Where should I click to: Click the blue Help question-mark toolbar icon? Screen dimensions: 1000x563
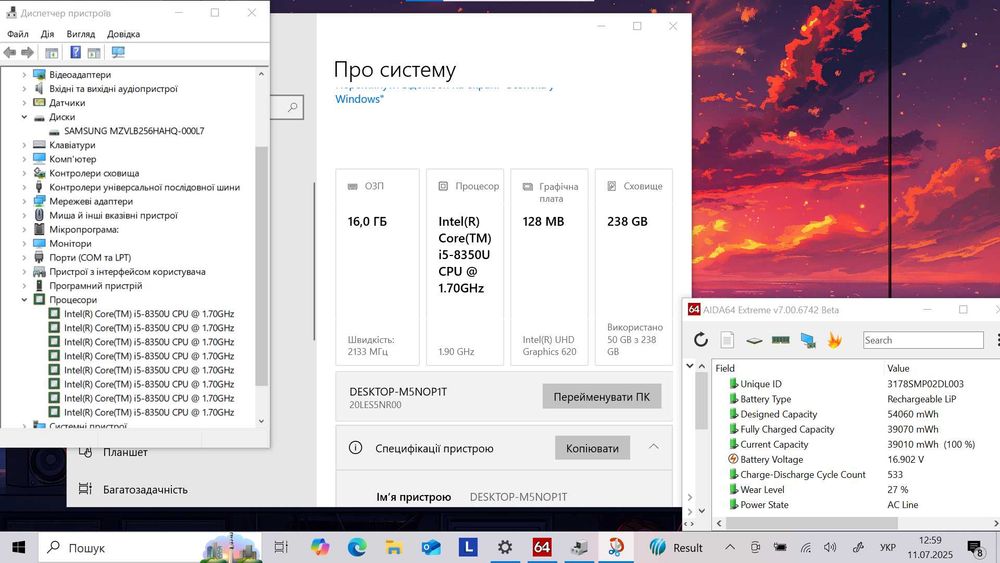pyautogui.click(x=75, y=52)
